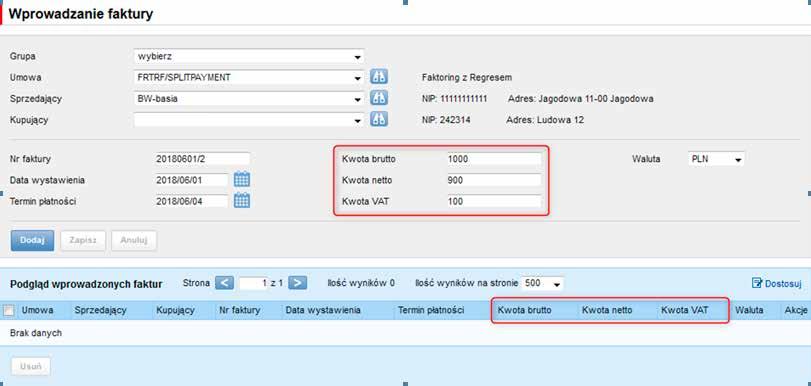Click the Akcje column header
The width and height of the screenshot is (811, 386).
click(795, 310)
